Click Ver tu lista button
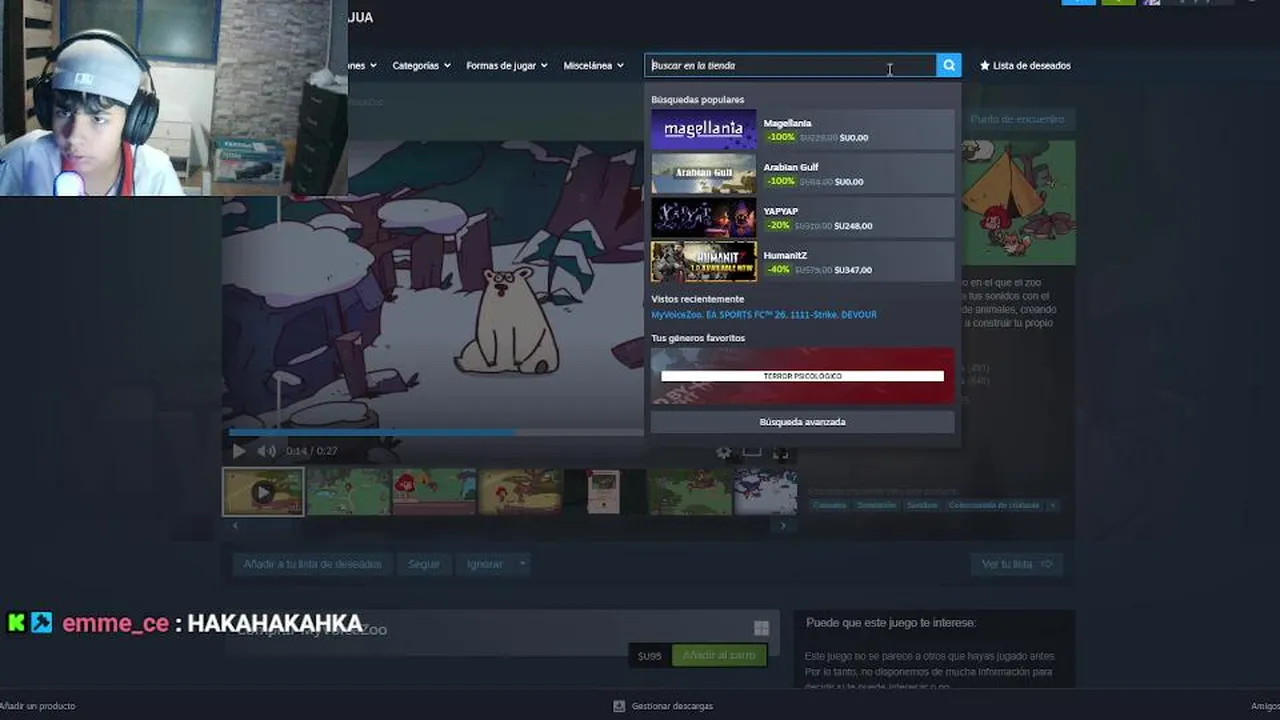Screen dimensions: 1280x720 pos(1017,564)
